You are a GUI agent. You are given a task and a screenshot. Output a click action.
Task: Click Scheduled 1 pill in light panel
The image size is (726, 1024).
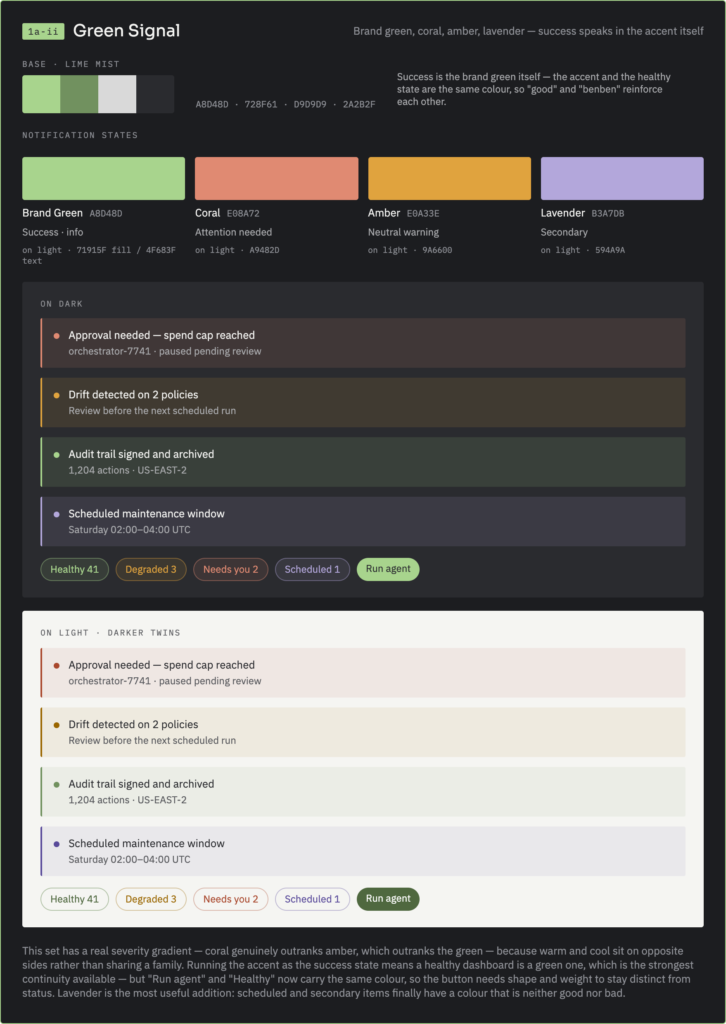(312, 899)
